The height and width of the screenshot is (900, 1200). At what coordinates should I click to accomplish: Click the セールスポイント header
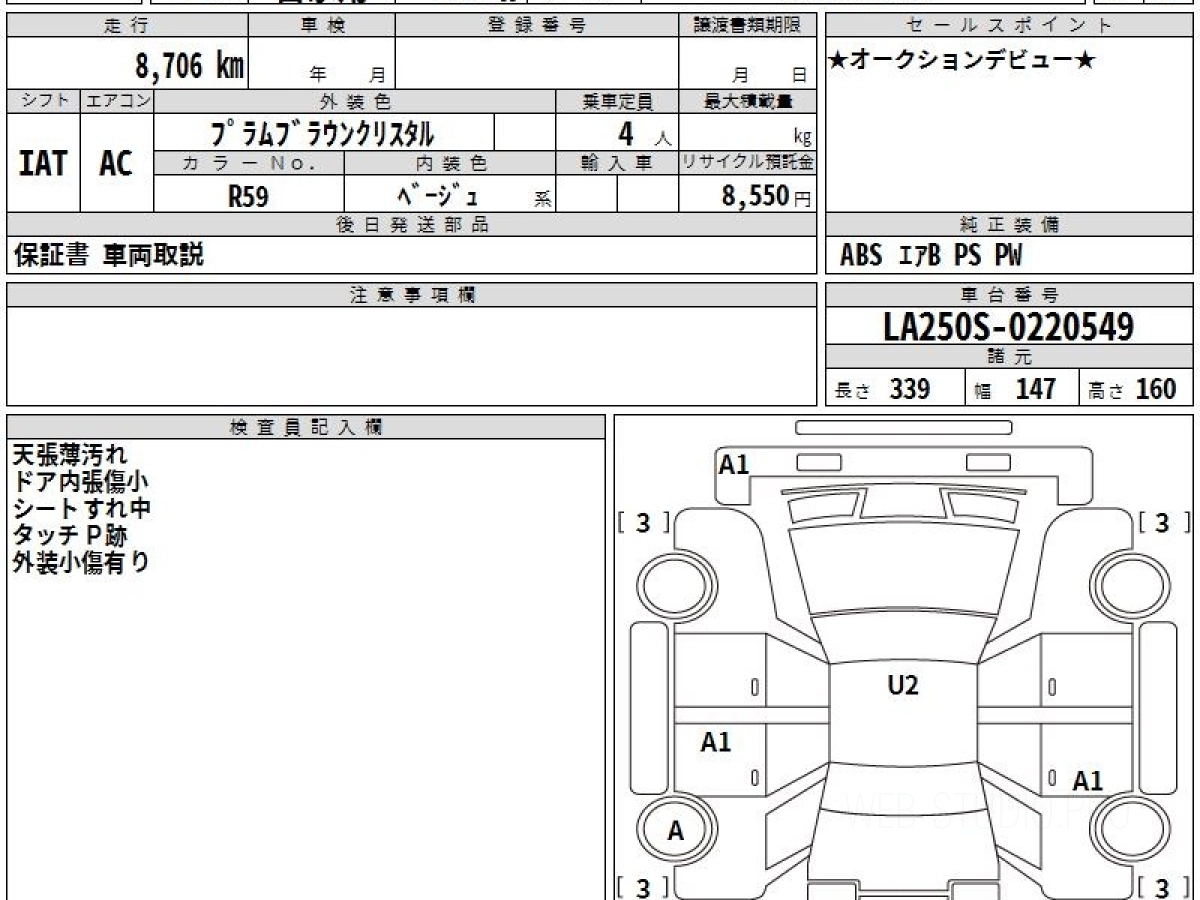[1010, 26]
